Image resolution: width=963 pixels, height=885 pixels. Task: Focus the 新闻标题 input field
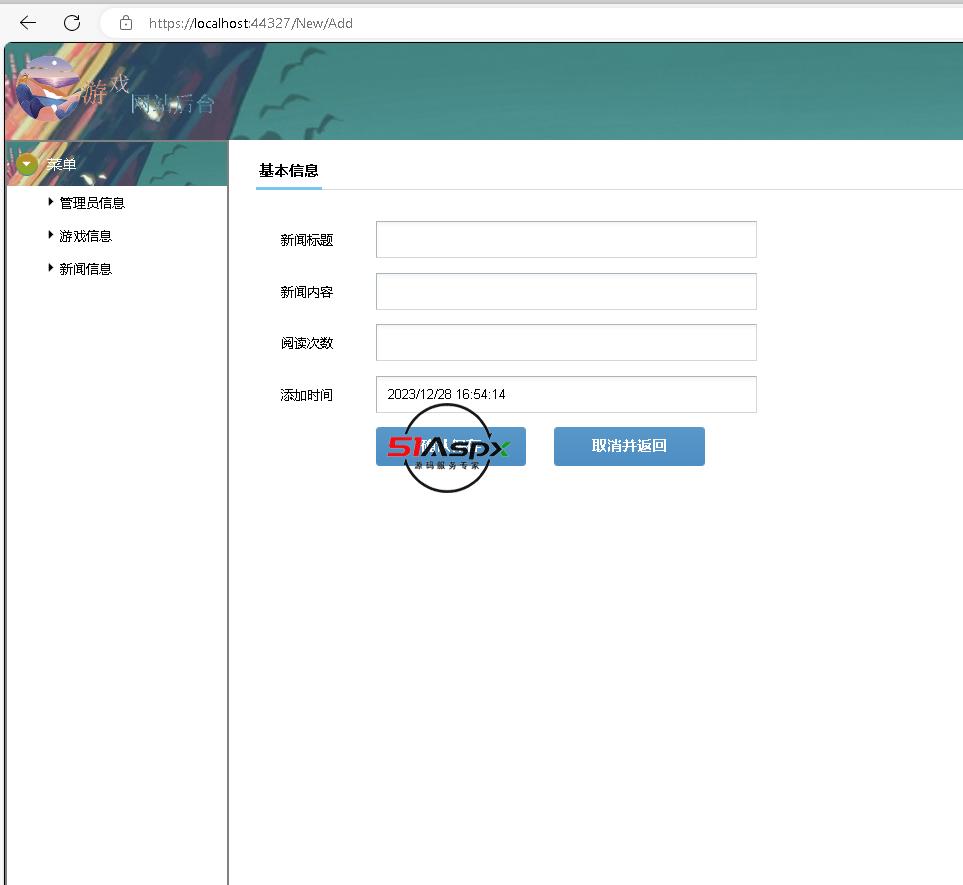click(566, 240)
